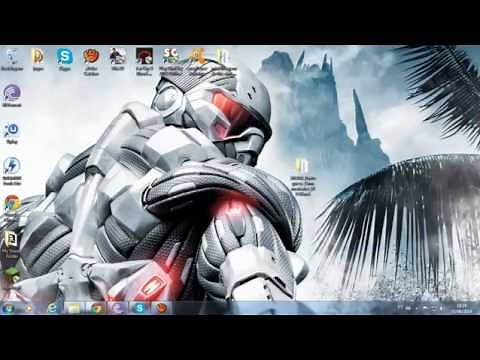Switch to Chrome from the taskbar
Screen dimensions: 480x360
coord(97,308)
